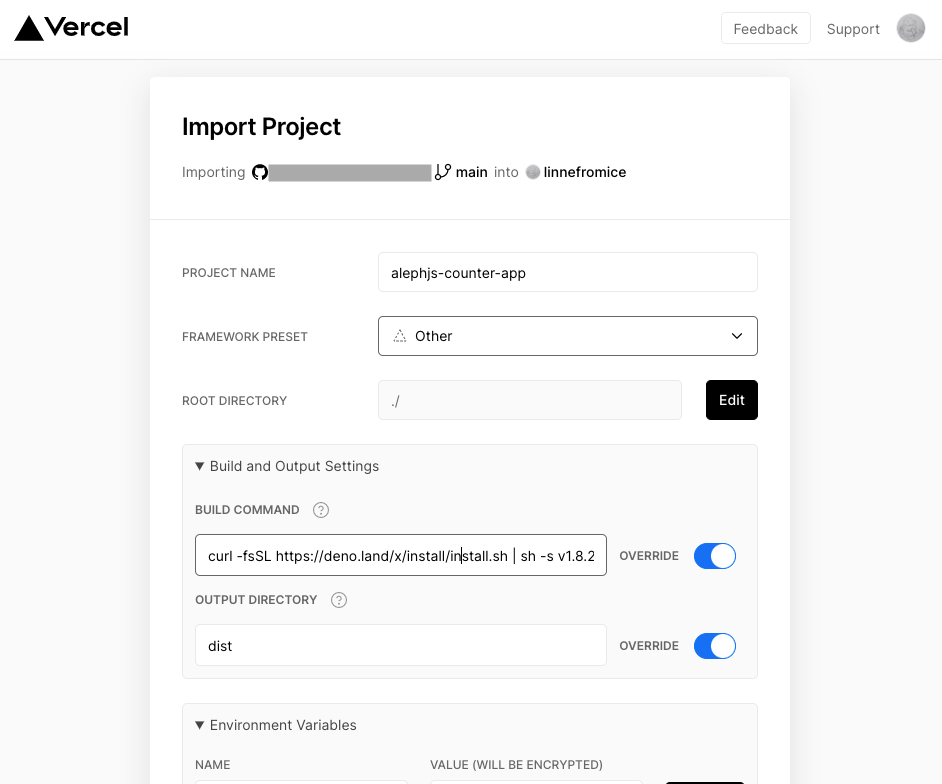Click the Root Directory path field

click(x=529, y=400)
